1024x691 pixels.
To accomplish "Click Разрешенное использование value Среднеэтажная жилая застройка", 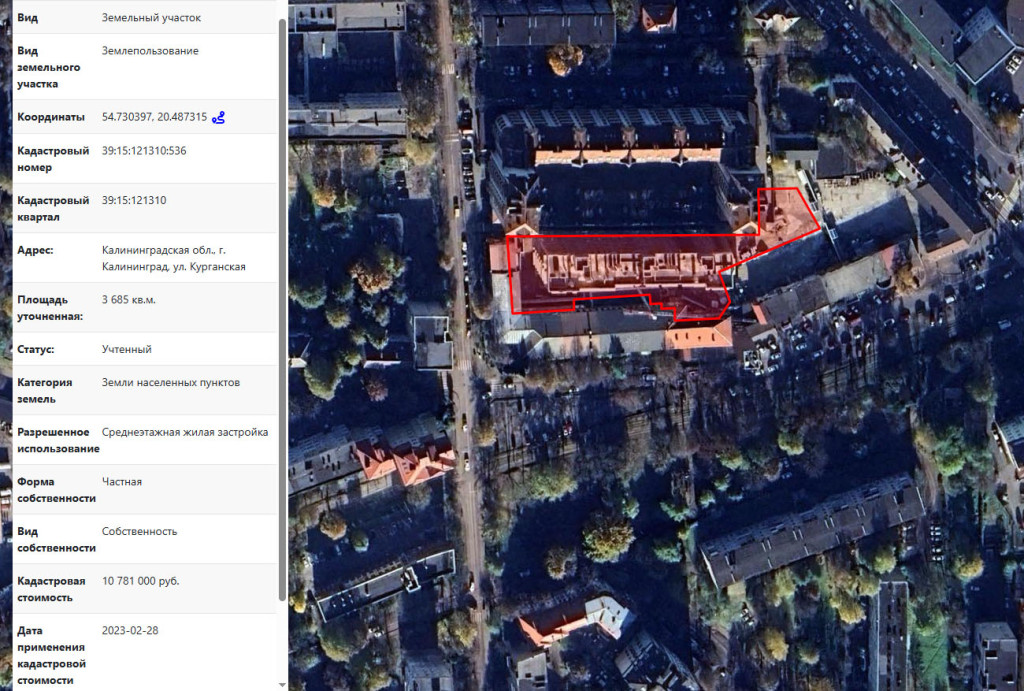I will point(184,433).
